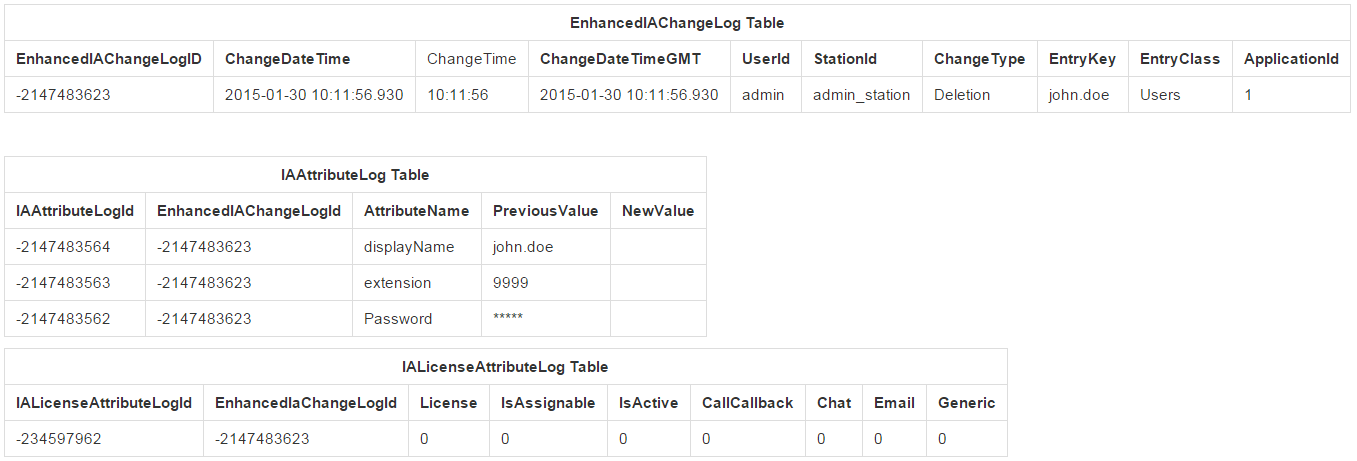1357x461 pixels.
Task: Select the AttributeName column header
Action: (416, 211)
